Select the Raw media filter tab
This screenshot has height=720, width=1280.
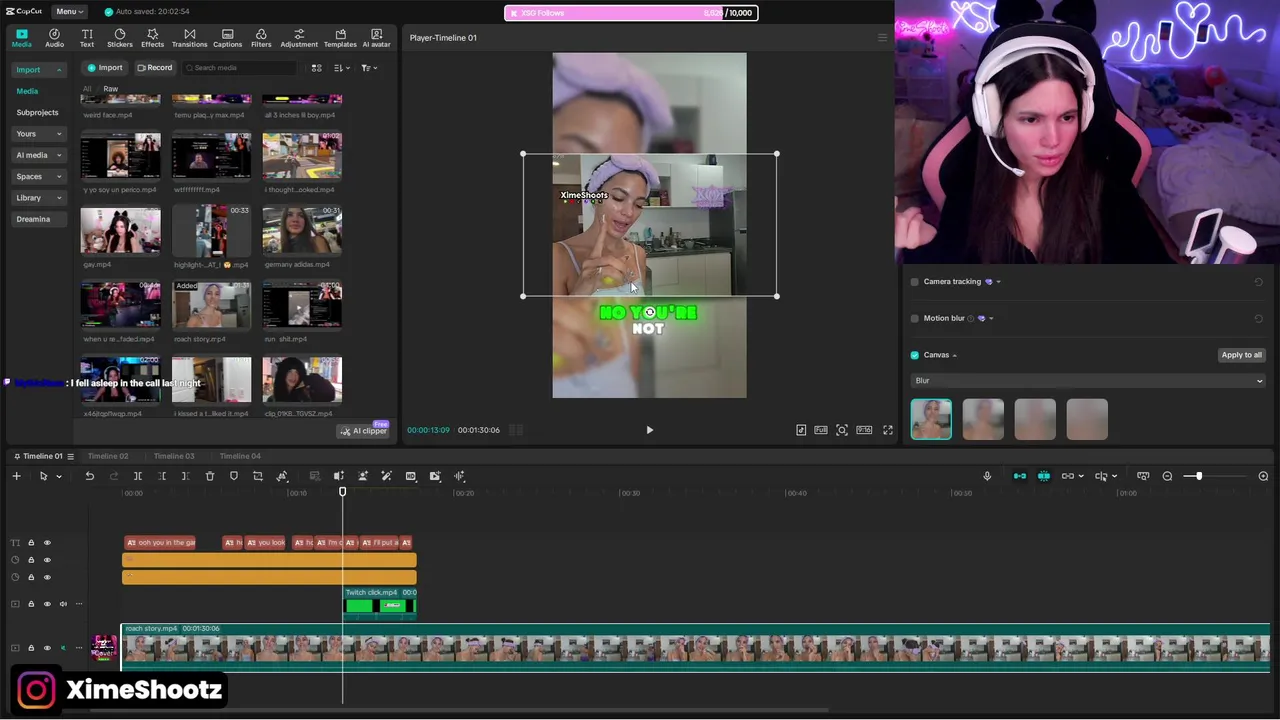[111, 89]
